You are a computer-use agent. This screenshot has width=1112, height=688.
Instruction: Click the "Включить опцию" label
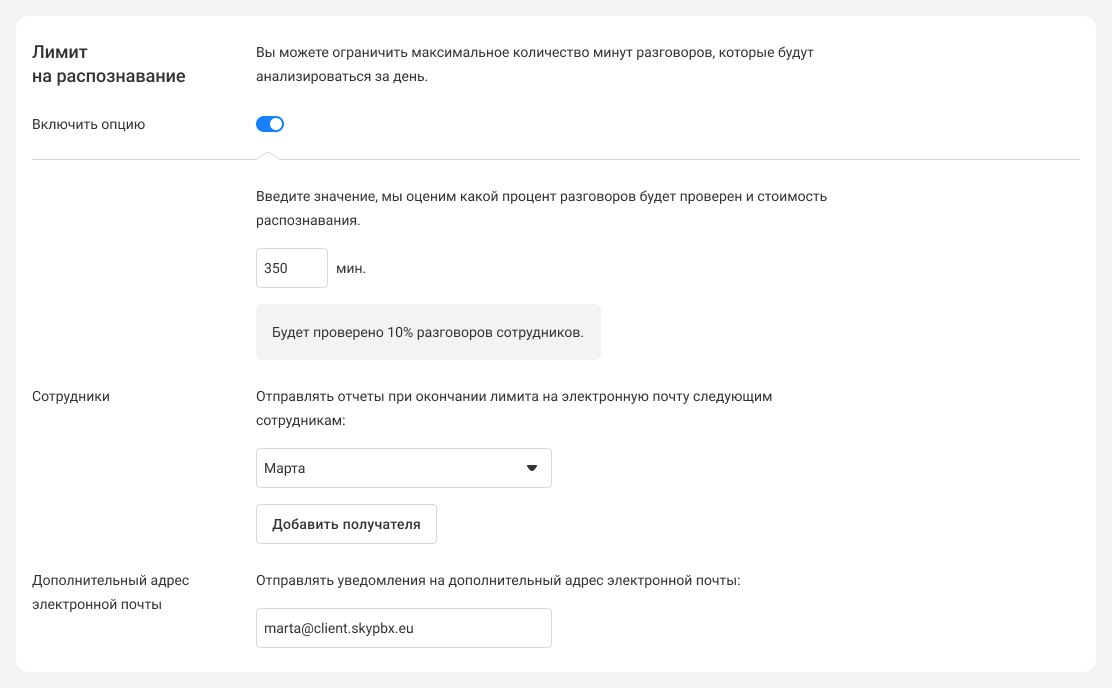click(89, 125)
